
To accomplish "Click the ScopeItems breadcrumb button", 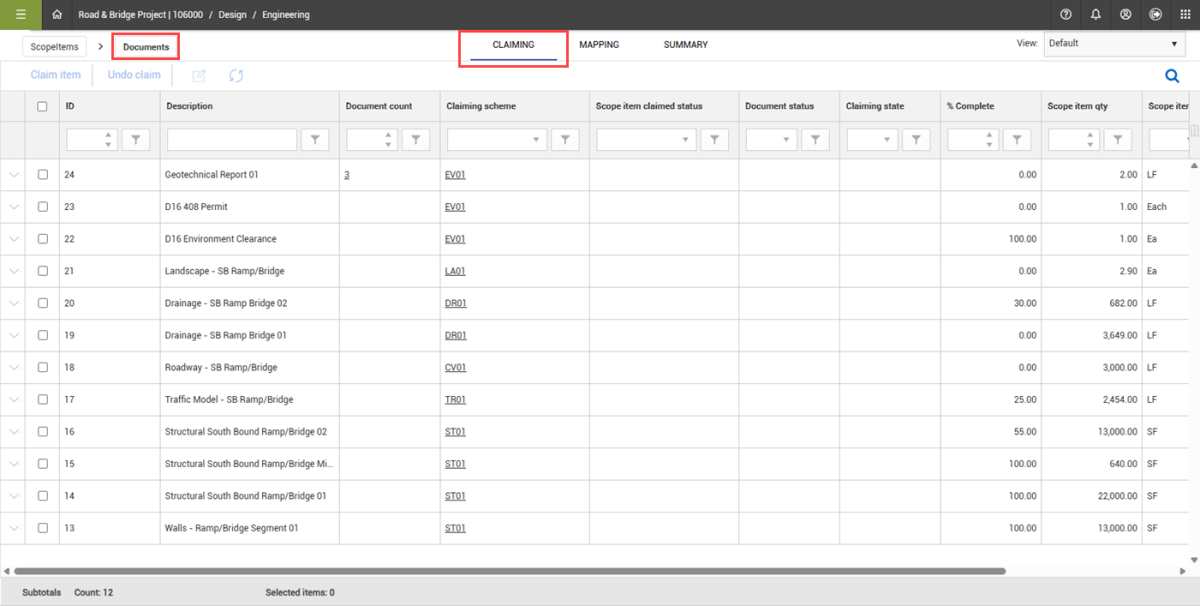I will [55, 46].
